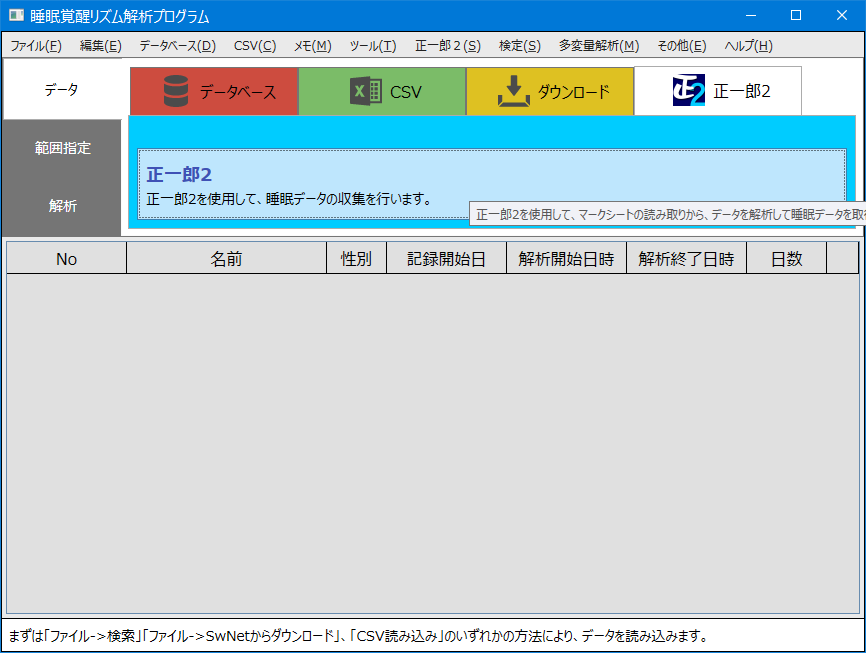The image size is (866, 653).
Task: Open the 正一郎2(S) menu
Action: [x=448, y=46]
